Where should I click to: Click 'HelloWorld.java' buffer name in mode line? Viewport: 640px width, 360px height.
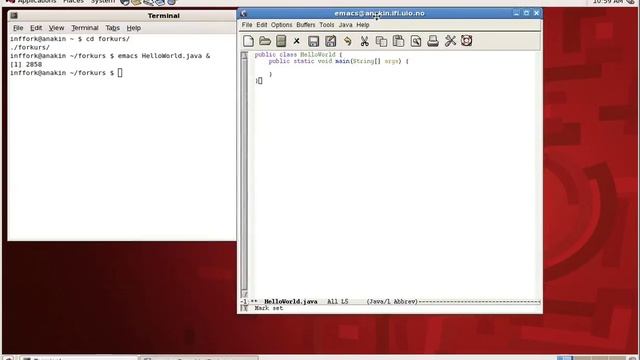pyautogui.click(x=291, y=302)
